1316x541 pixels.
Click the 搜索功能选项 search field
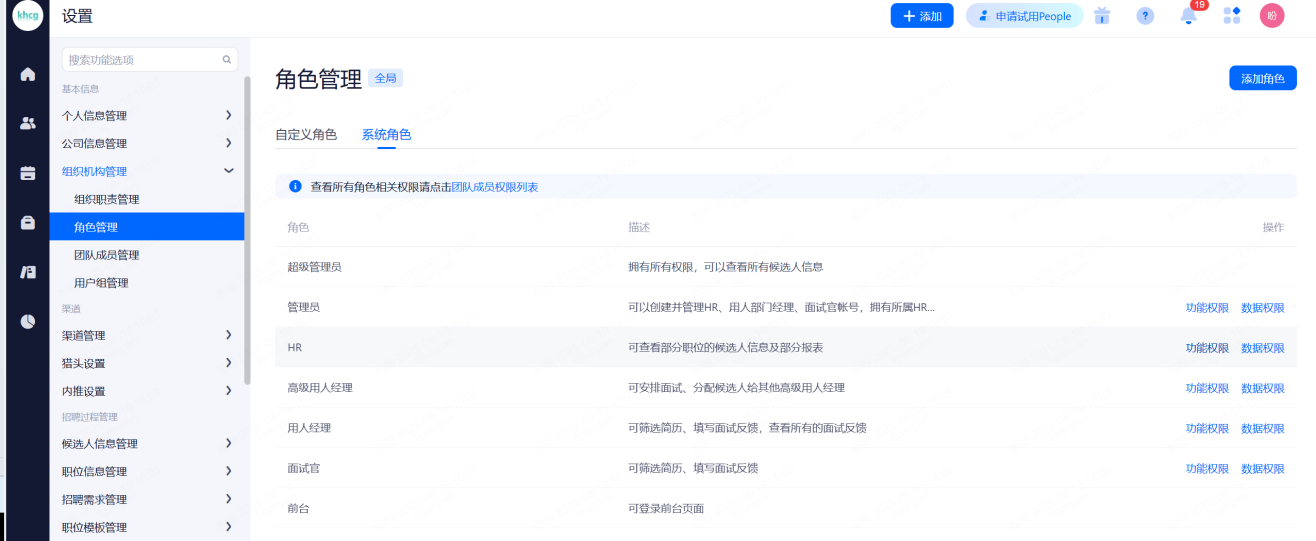pyautogui.click(x=143, y=60)
